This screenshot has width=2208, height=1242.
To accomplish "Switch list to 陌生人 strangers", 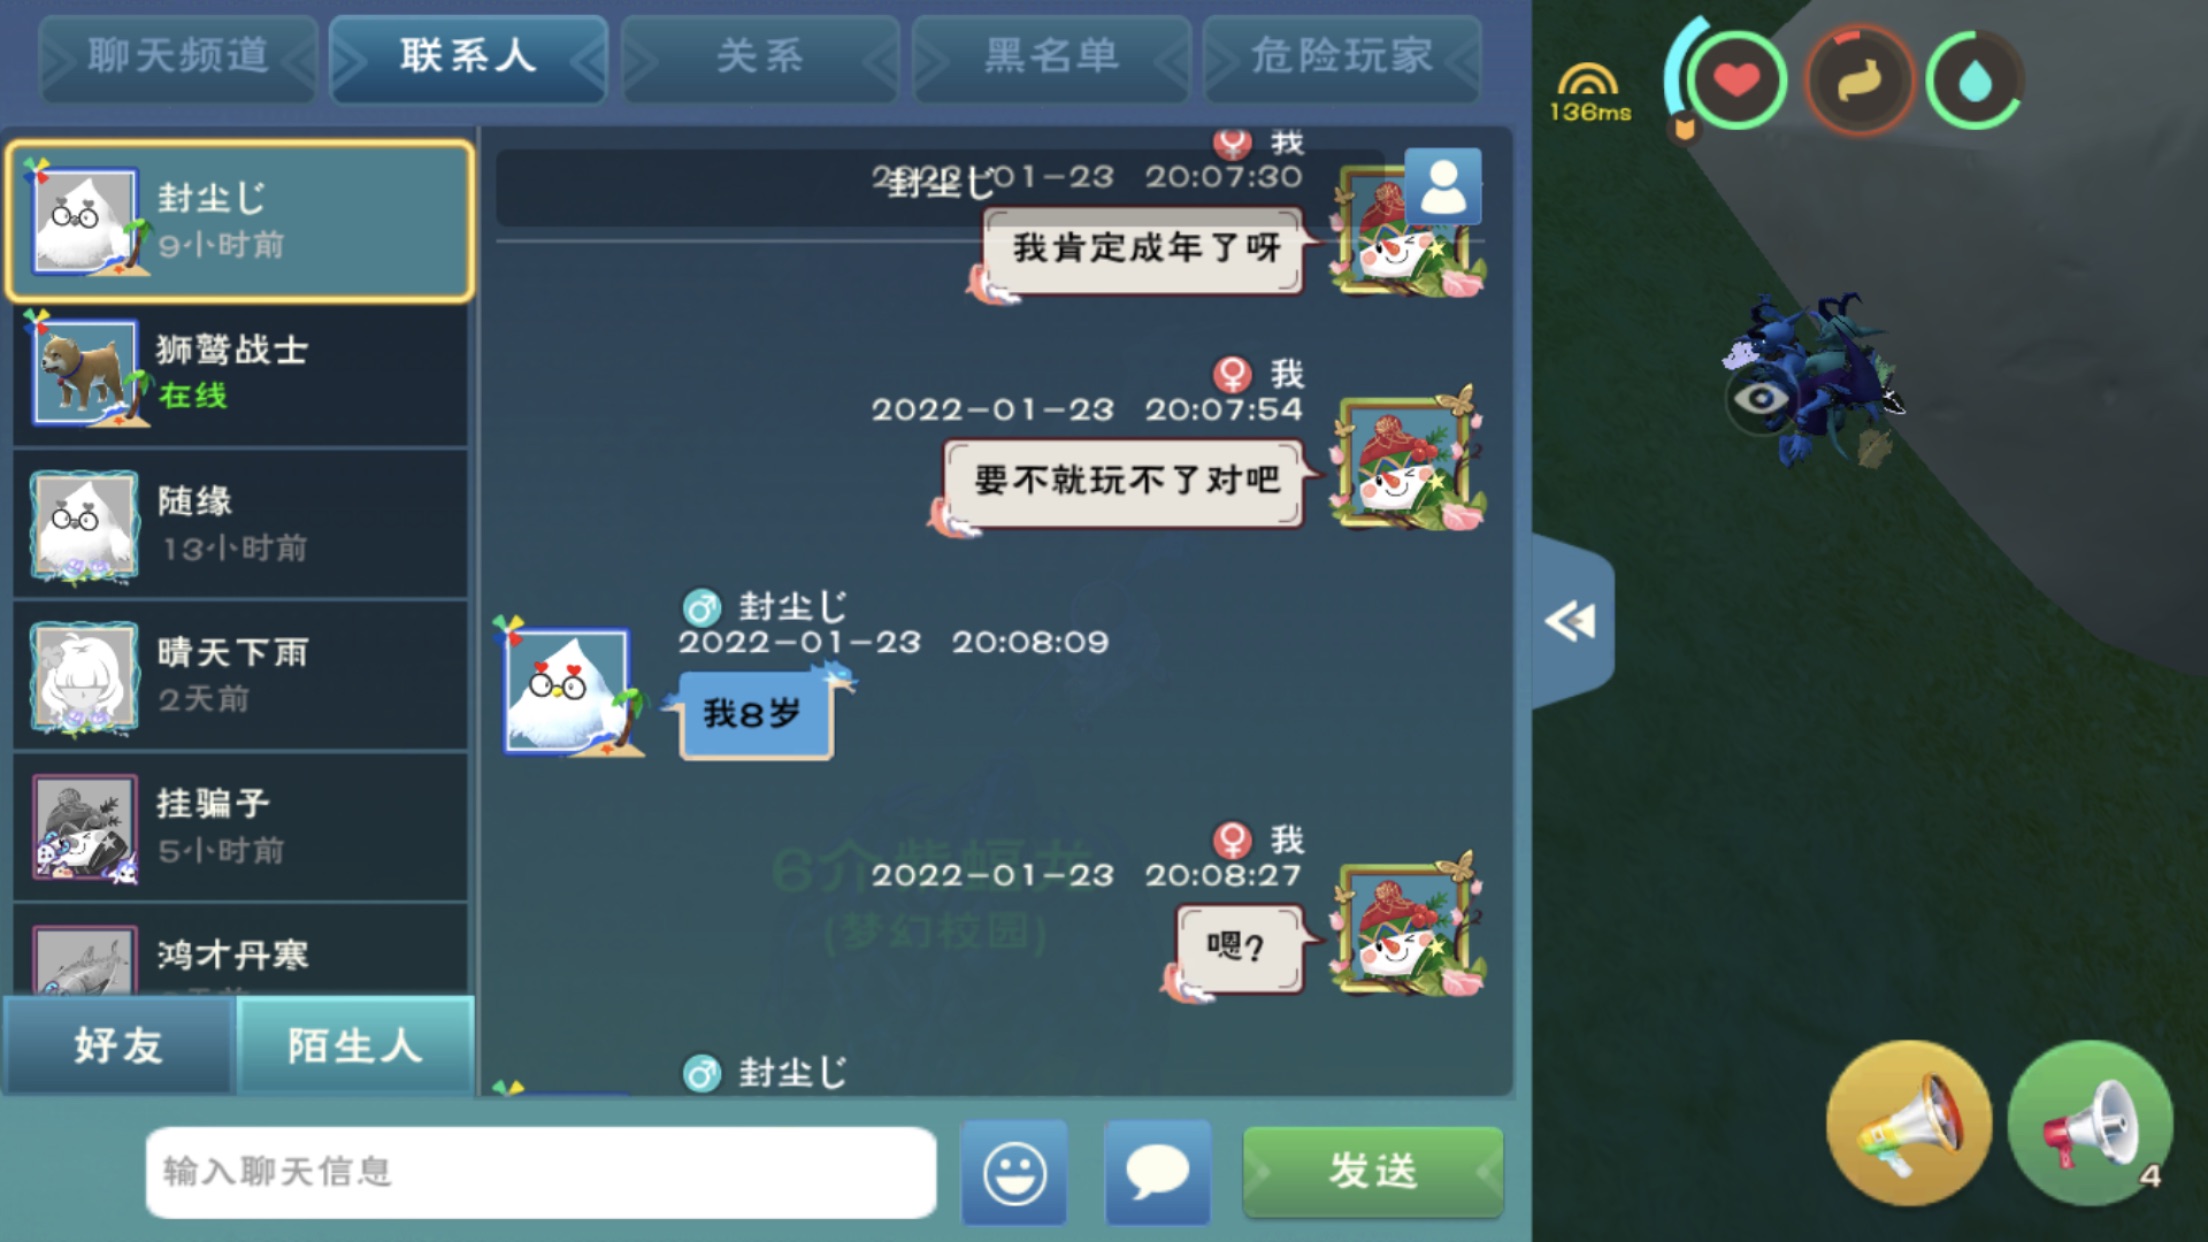I will pyautogui.click(x=355, y=1046).
